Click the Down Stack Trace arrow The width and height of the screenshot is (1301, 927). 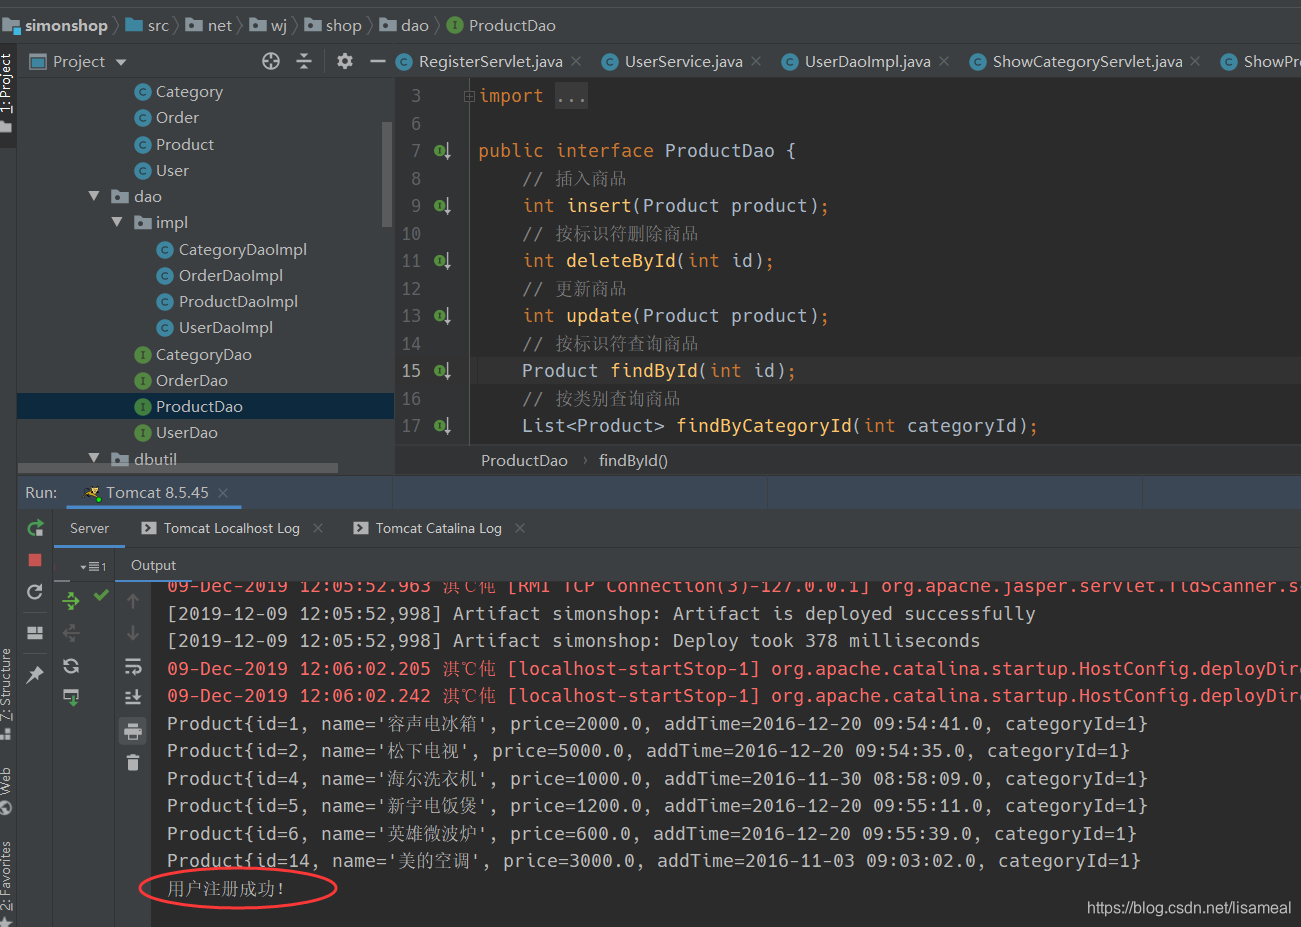point(133,633)
